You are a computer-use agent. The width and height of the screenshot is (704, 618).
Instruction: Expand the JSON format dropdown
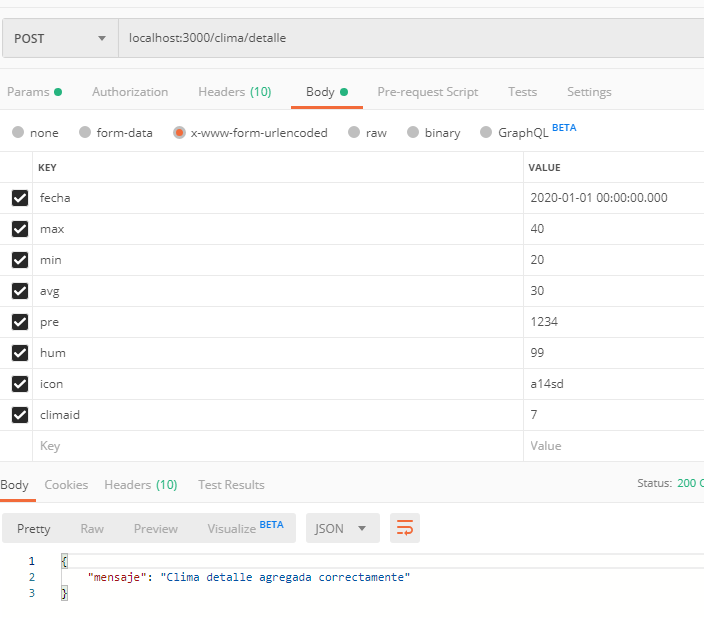[x=342, y=528]
